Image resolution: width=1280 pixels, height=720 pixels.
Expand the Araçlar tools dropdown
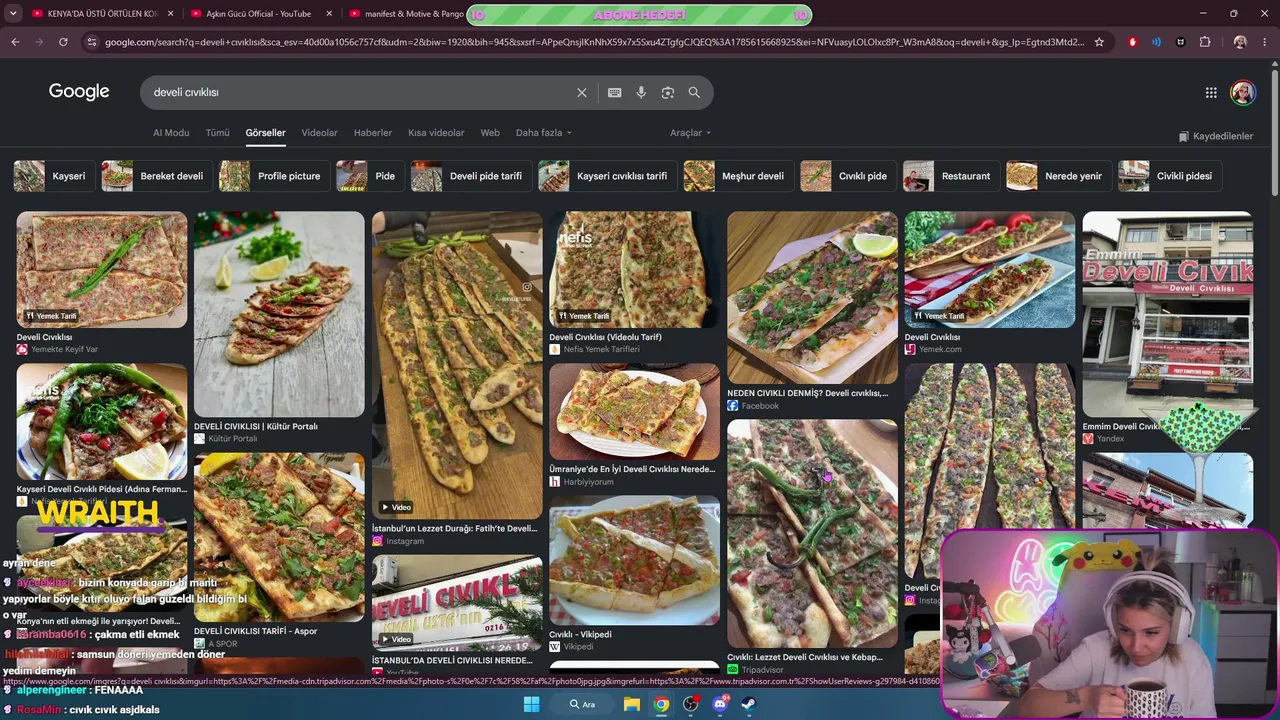[691, 133]
